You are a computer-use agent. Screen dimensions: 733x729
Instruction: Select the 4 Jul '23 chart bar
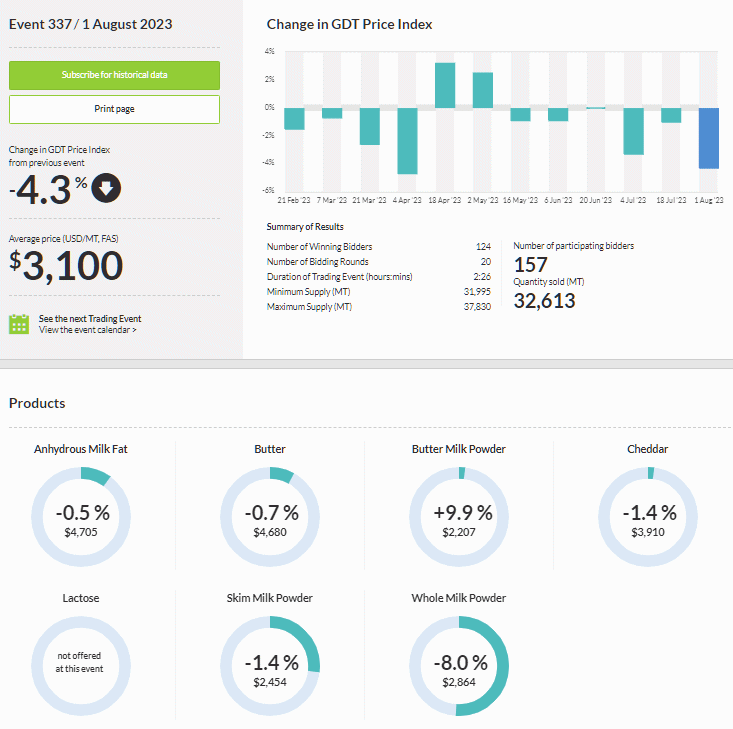[x=633, y=131]
